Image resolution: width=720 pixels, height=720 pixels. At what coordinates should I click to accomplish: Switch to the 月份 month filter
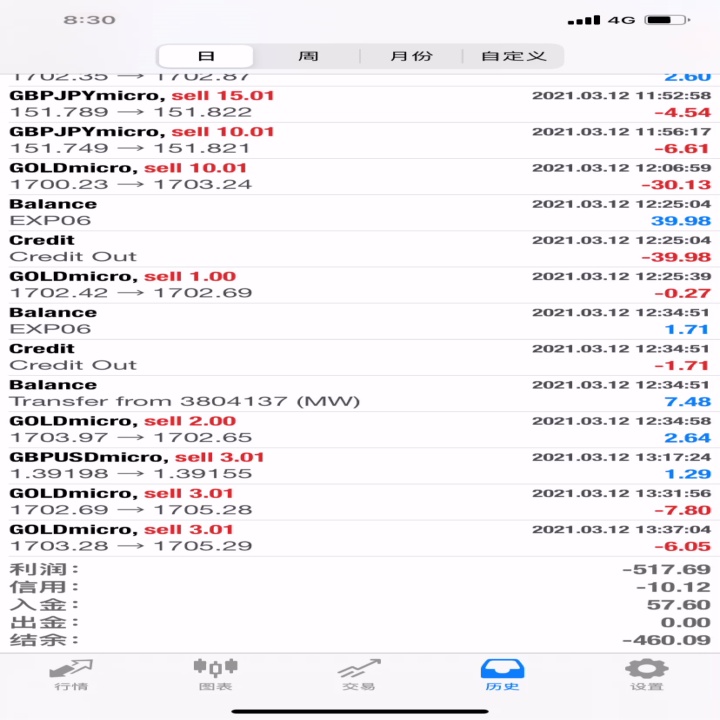[411, 56]
